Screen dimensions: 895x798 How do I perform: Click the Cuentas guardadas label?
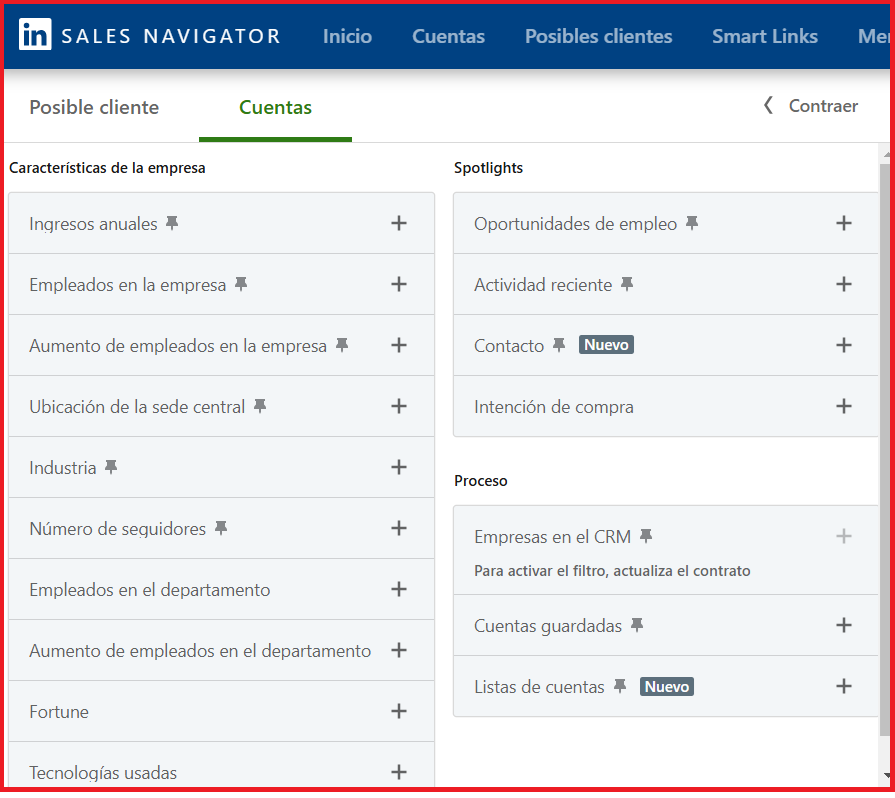click(x=548, y=626)
